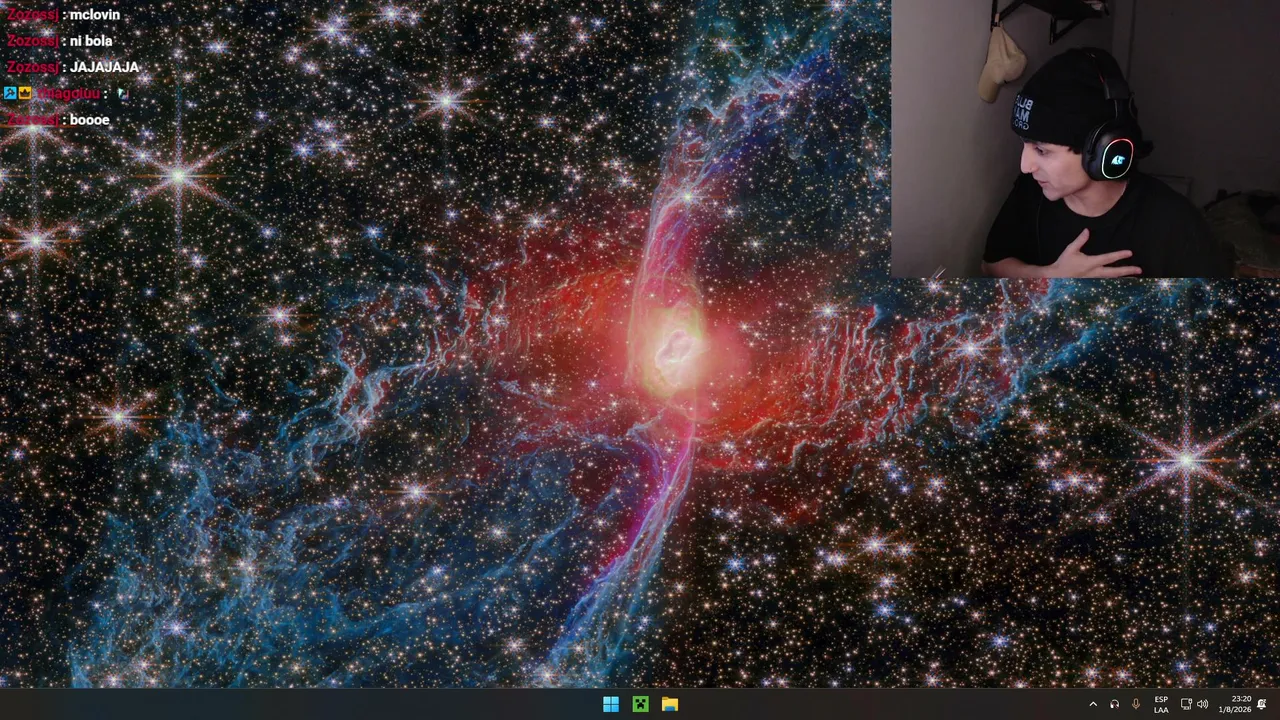Open the clock showing 23:20

tap(1234, 704)
